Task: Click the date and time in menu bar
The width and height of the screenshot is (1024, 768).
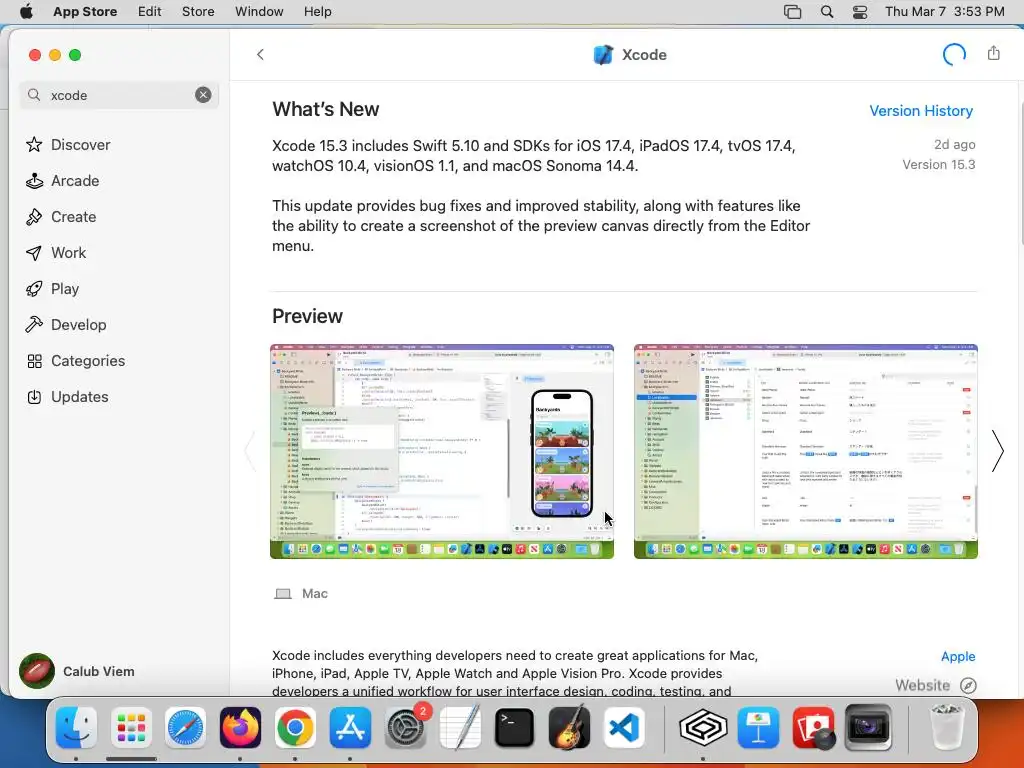Action: pyautogui.click(x=944, y=12)
